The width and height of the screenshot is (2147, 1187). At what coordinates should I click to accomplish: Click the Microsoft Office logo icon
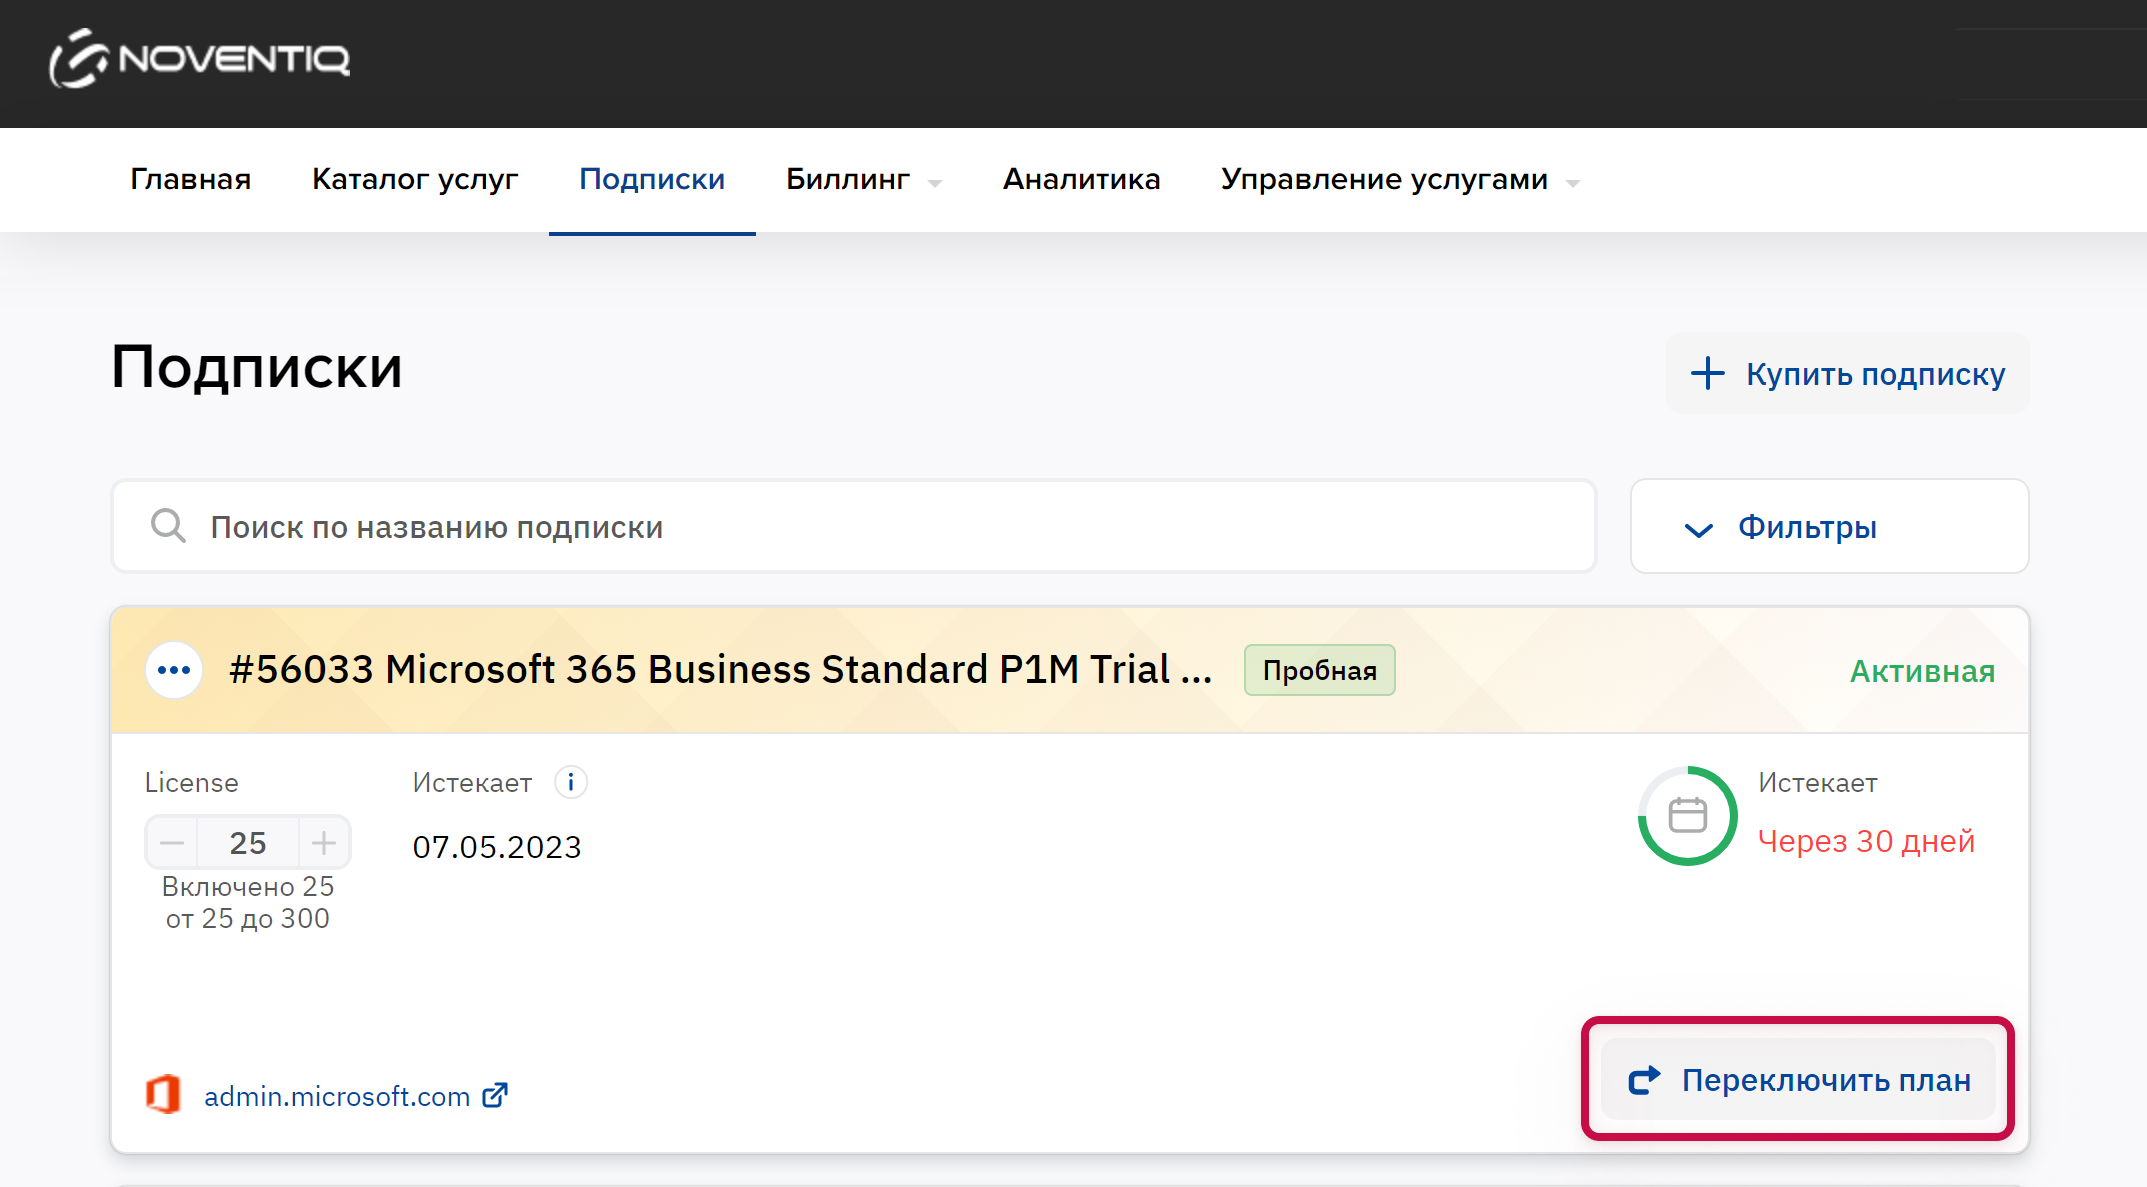pyautogui.click(x=163, y=1094)
